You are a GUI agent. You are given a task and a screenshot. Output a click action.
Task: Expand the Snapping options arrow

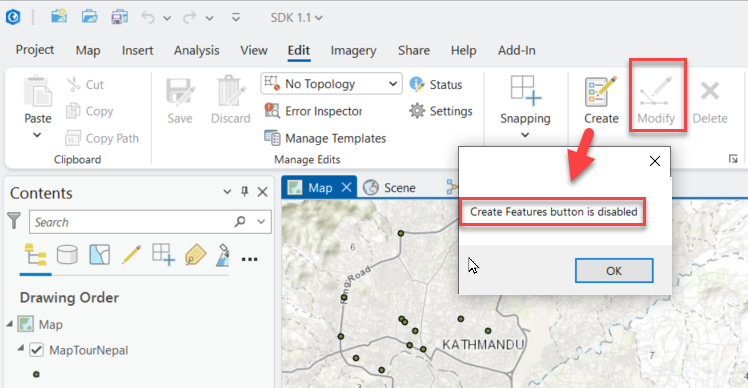point(525,135)
